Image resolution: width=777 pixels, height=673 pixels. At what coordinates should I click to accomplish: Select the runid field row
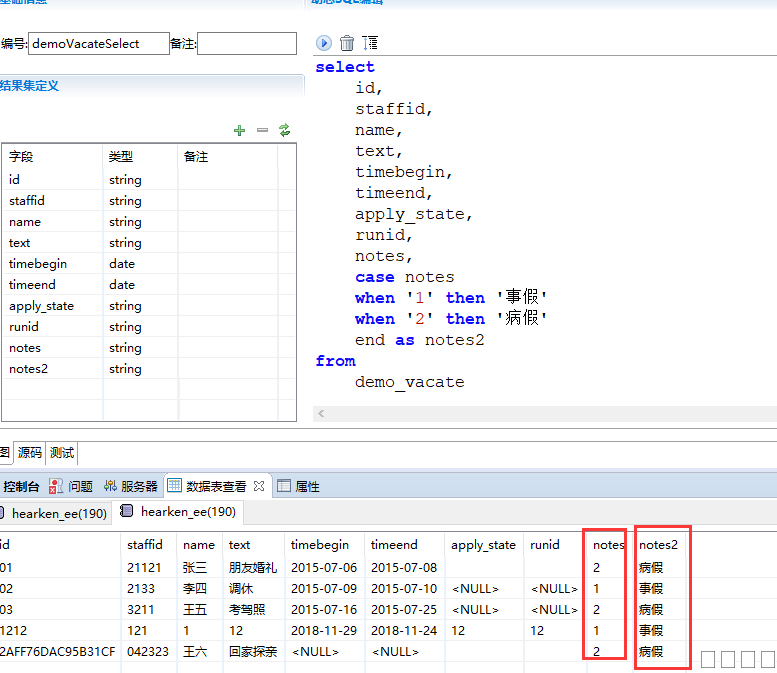[x=149, y=327]
